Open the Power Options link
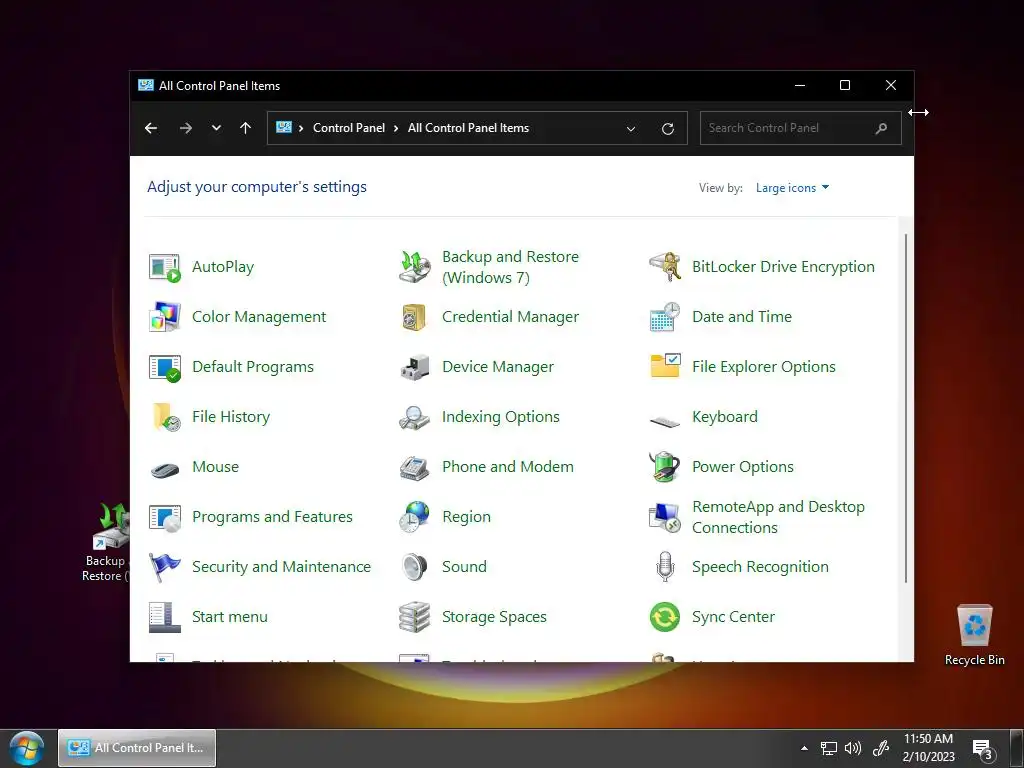Viewport: 1024px width, 768px height. 743,467
